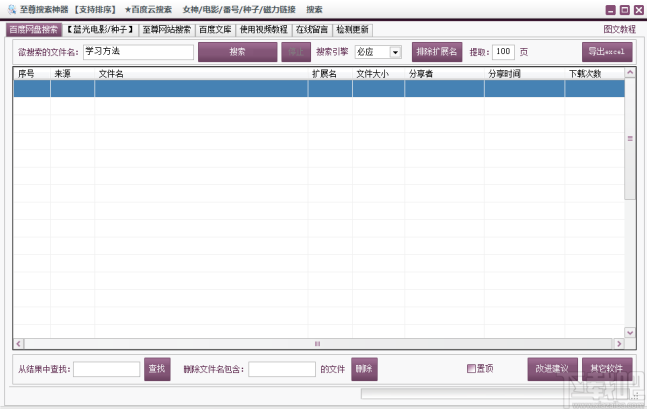
Task: Click the 导出excel button
Action: (607, 51)
